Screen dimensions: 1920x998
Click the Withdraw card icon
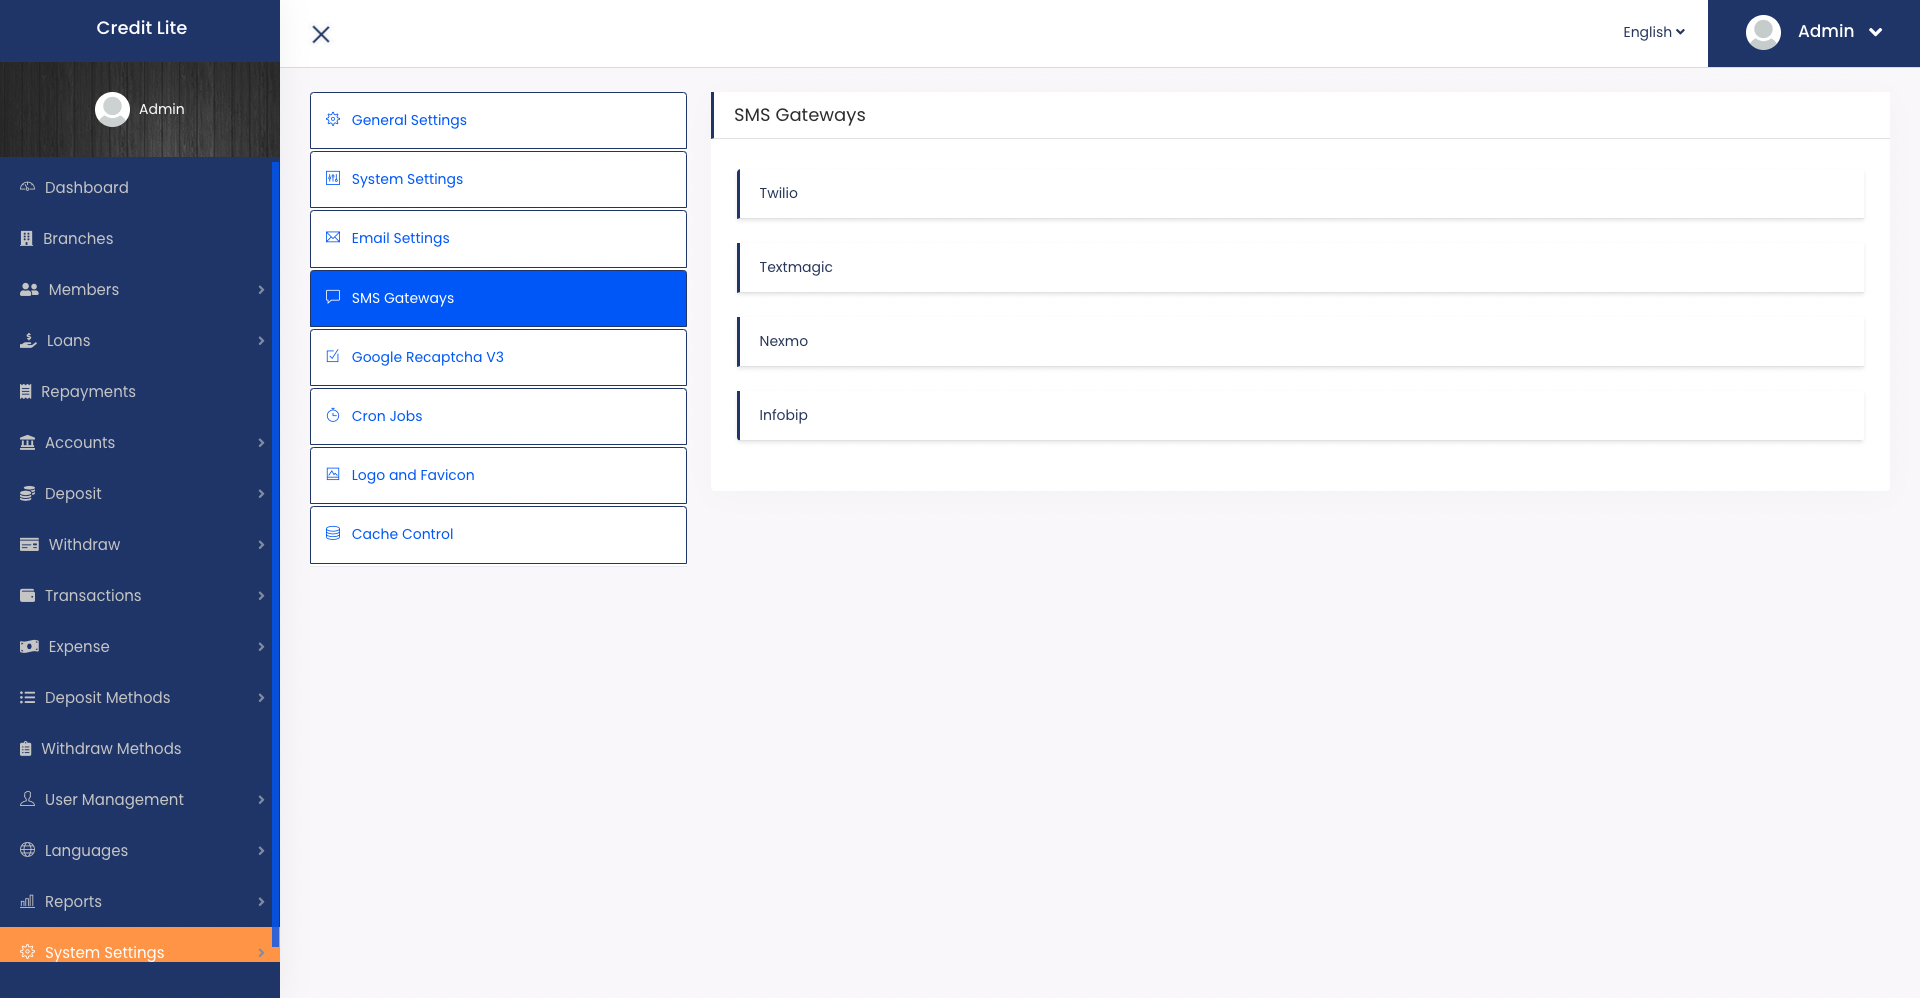click(x=29, y=544)
